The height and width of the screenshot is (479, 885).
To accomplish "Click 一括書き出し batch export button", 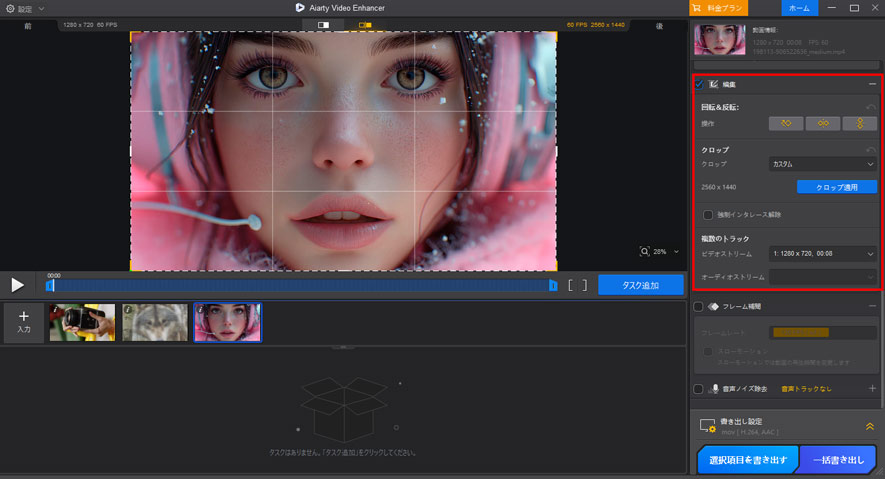I will point(838,460).
